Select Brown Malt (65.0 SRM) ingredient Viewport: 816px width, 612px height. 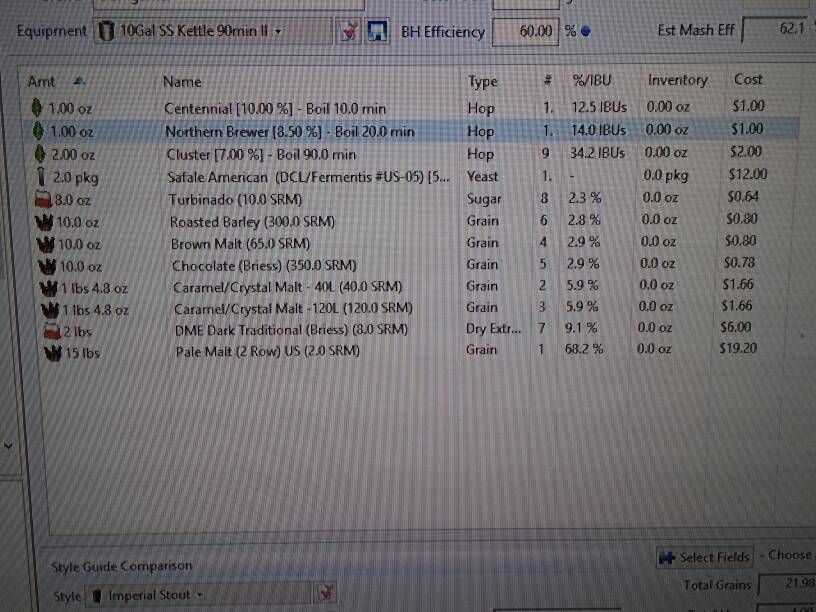[240, 244]
